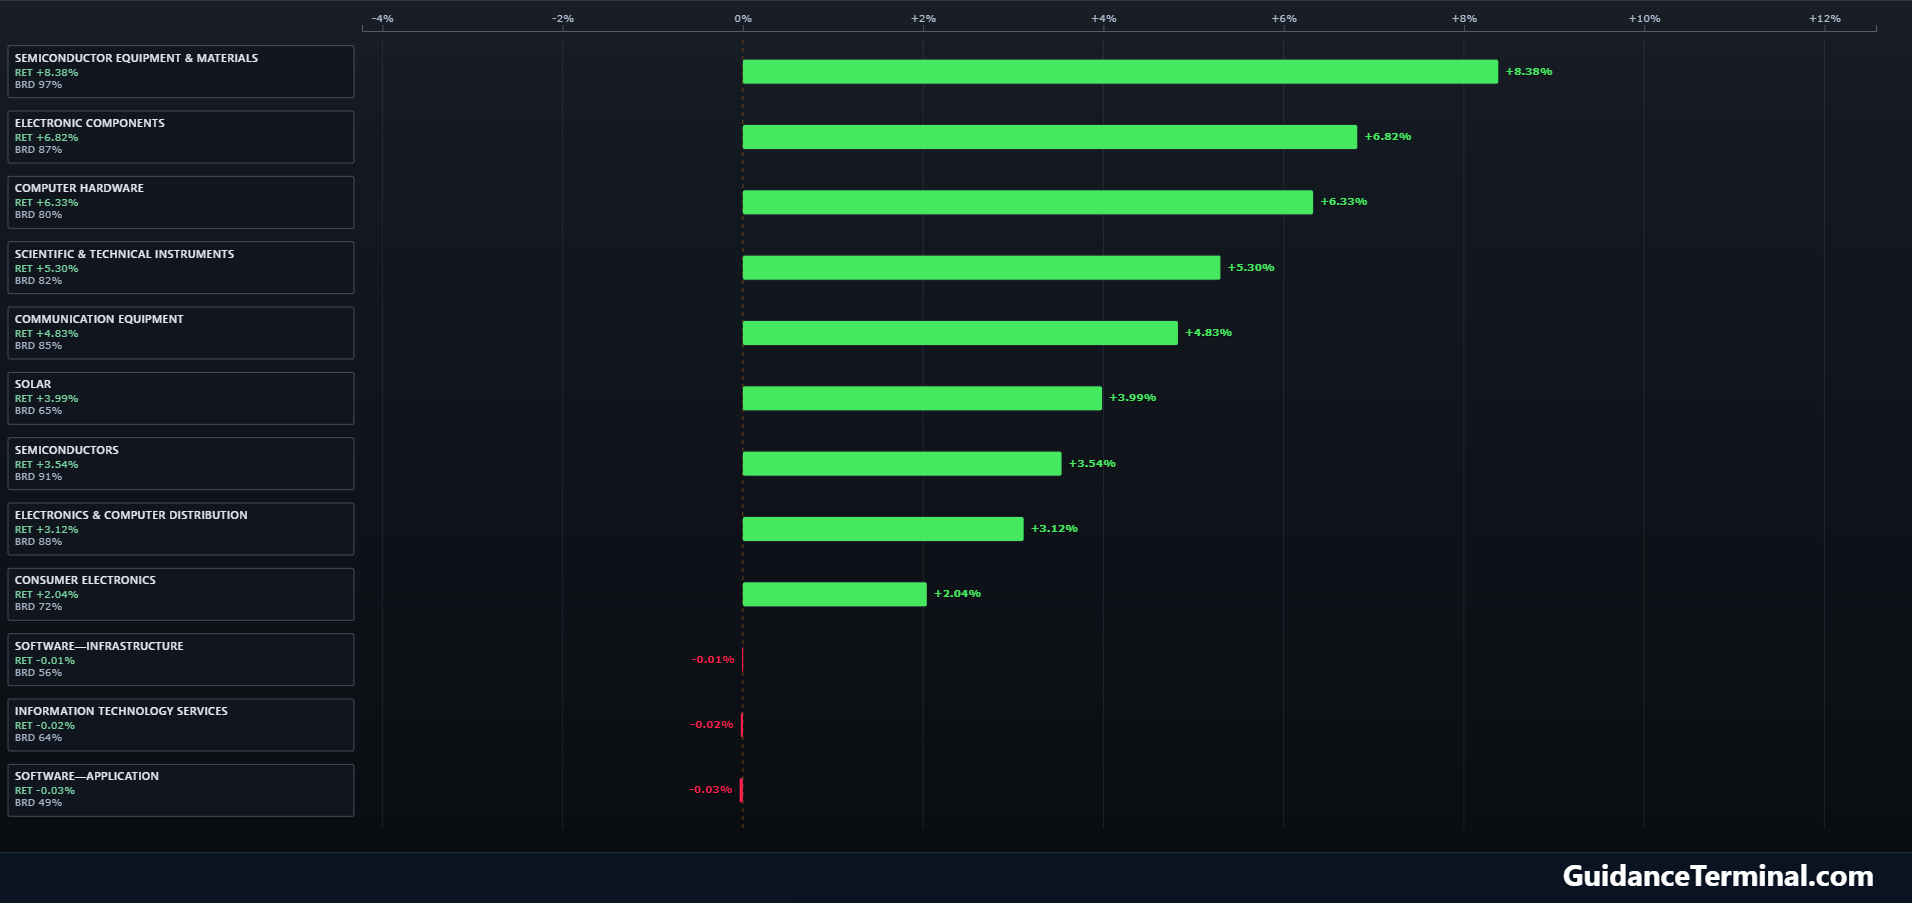The width and height of the screenshot is (1912, 903).
Task: Select the -2% axis tick label
Action: [x=563, y=19]
